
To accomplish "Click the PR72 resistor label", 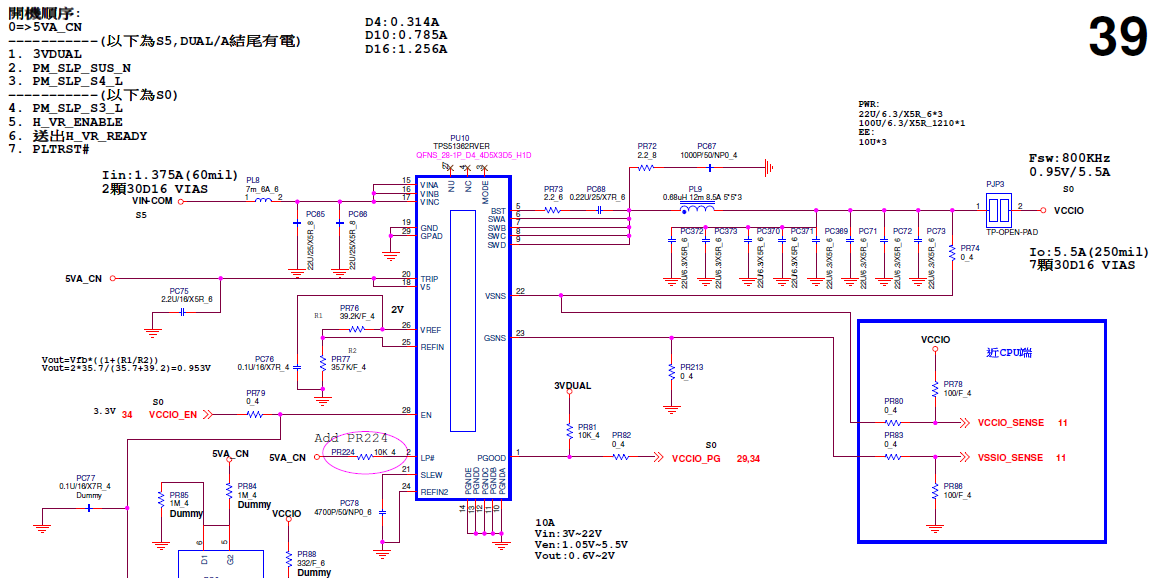I will click(x=647, y=147).
